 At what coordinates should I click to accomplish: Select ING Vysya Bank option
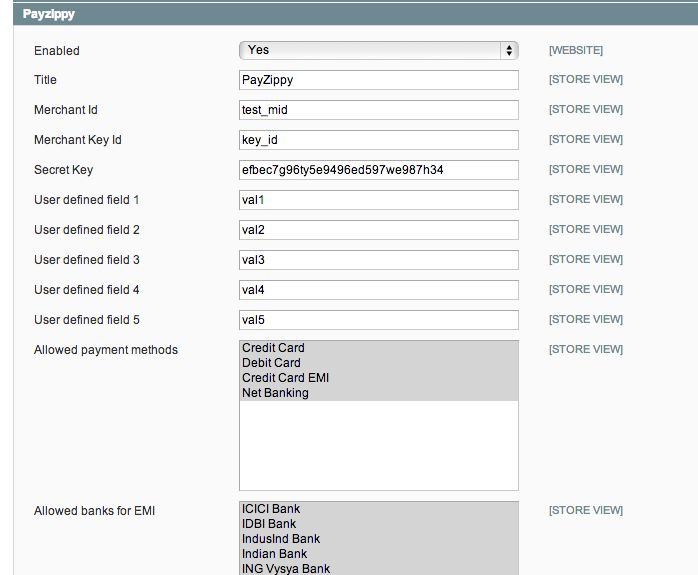(x=286, y=568)
